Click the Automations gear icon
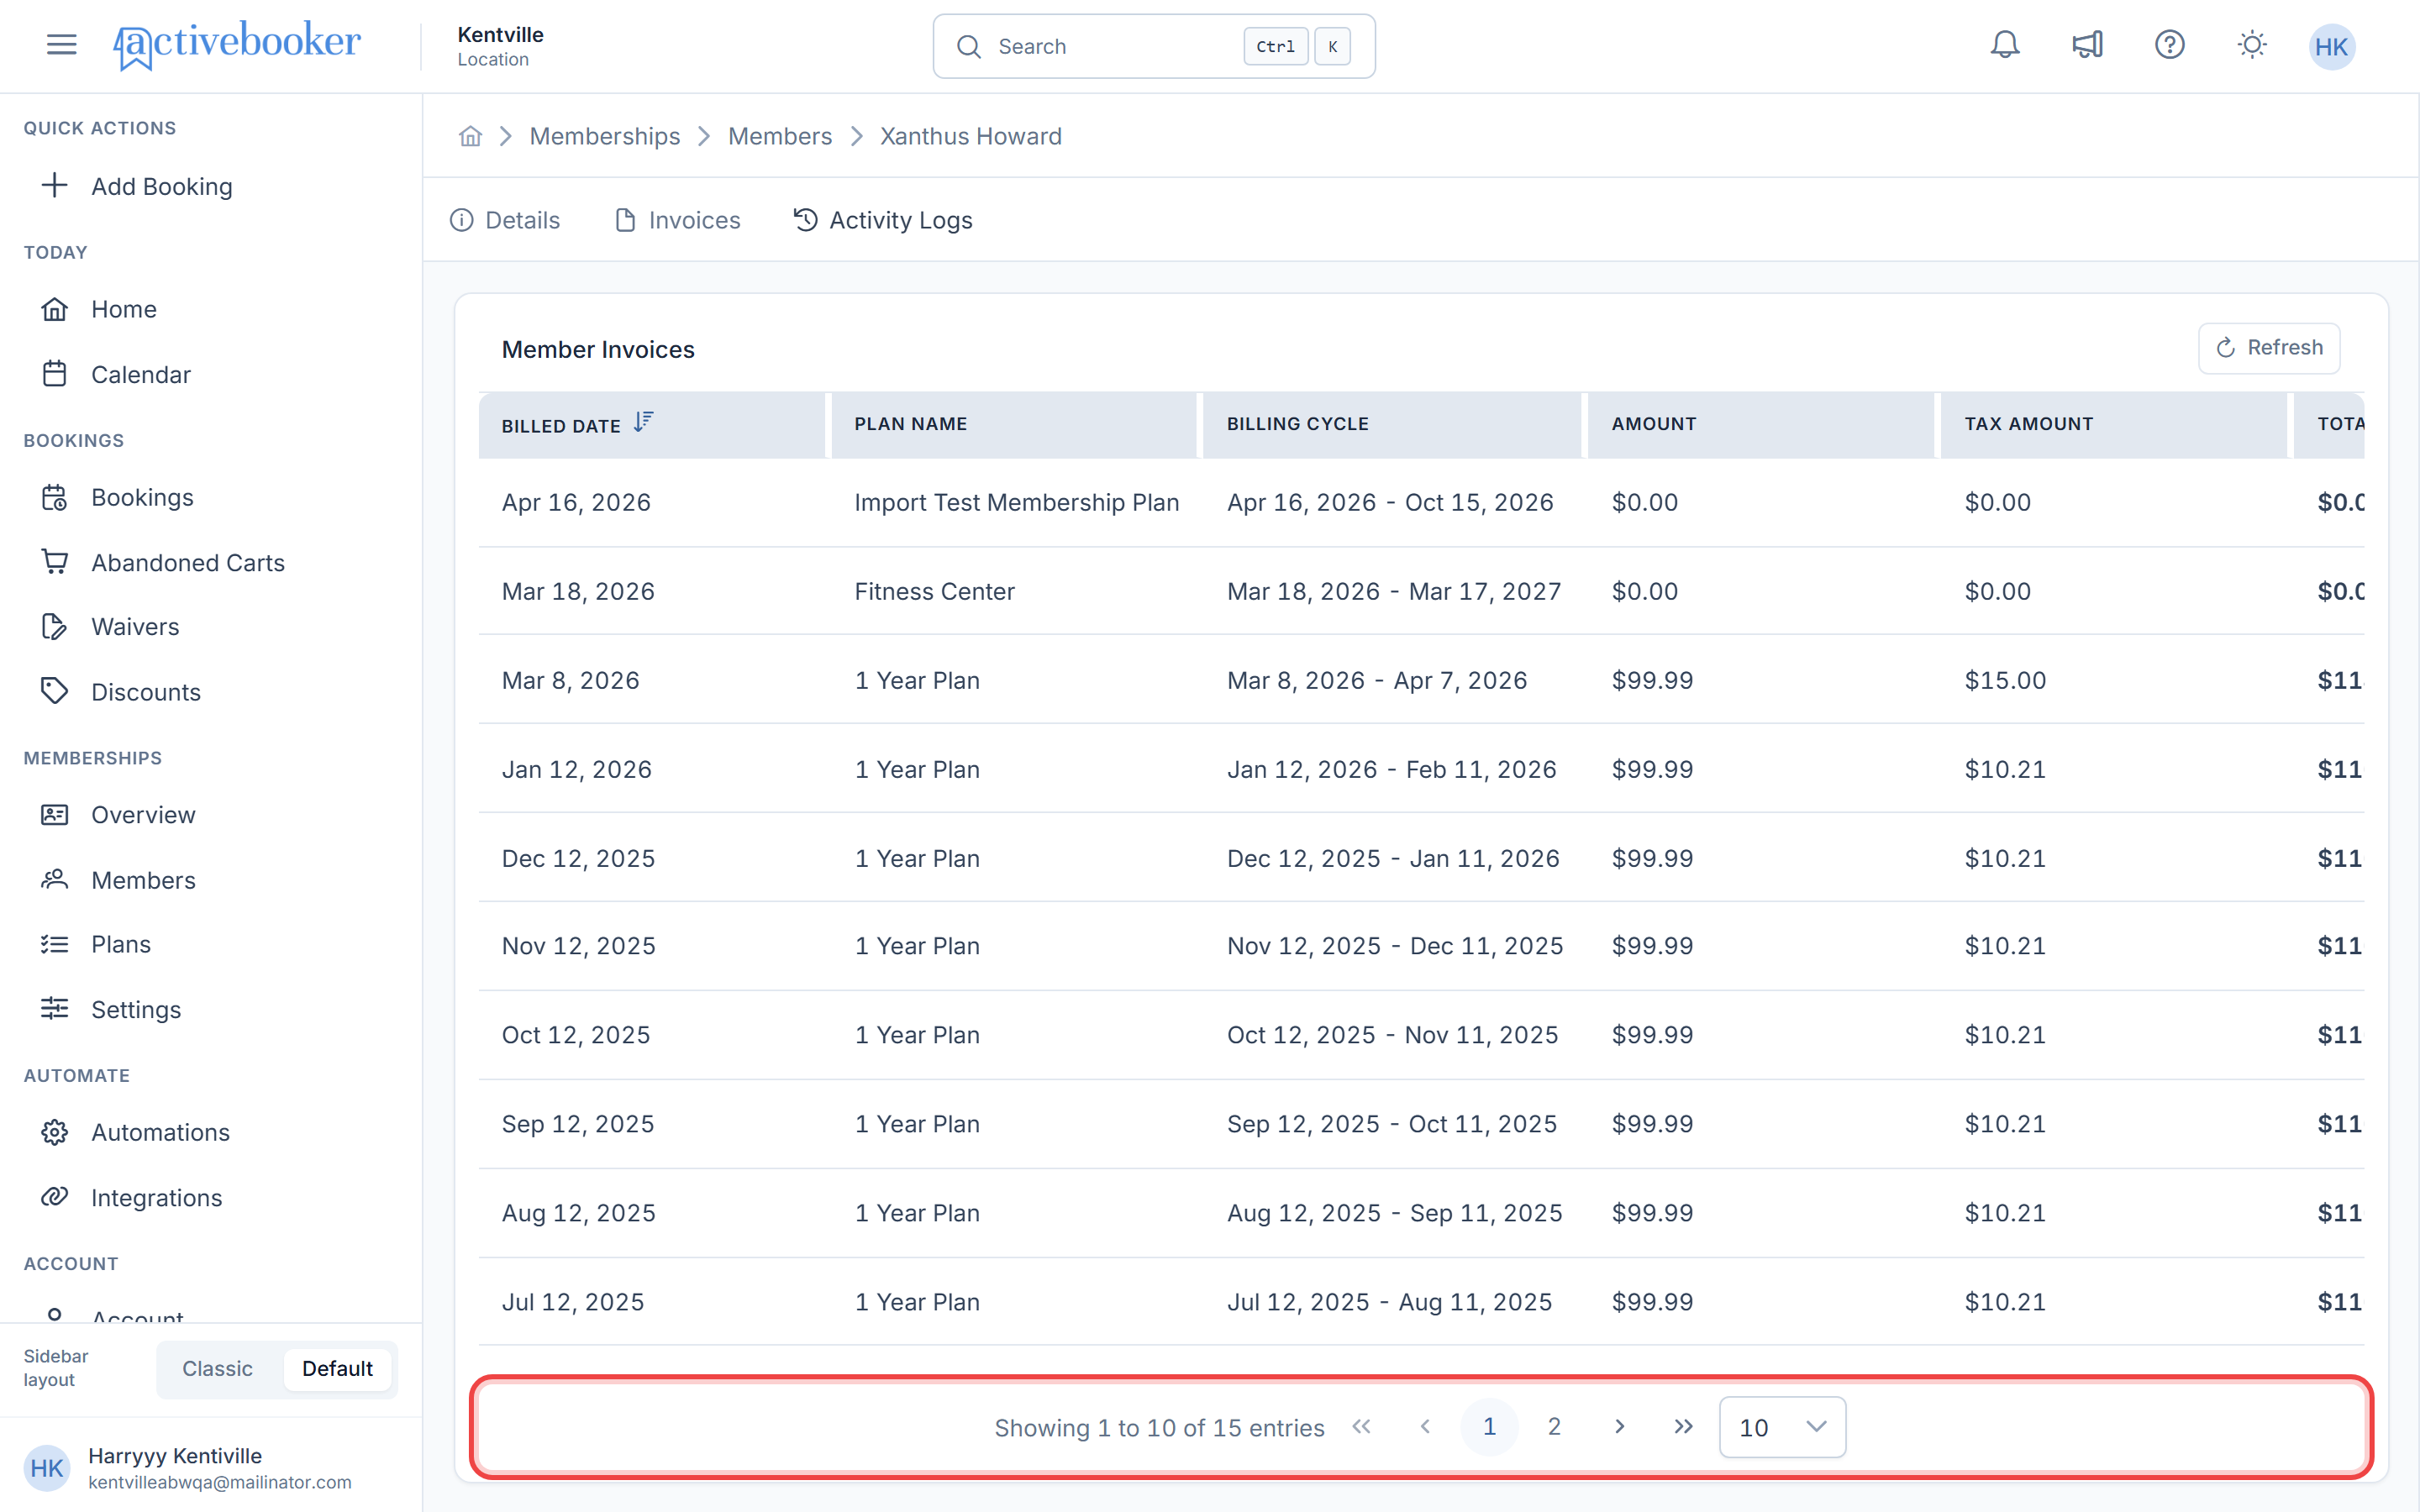This screenshot has height=1512, width=2420. [55, 1132]
